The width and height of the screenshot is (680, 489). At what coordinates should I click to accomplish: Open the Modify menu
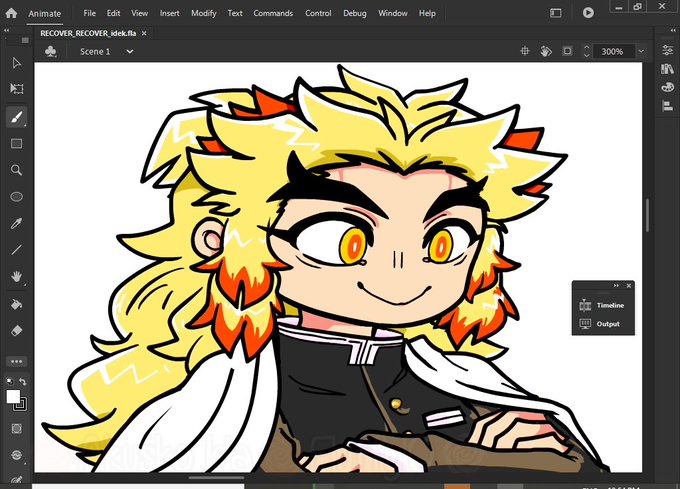point(204,13)
